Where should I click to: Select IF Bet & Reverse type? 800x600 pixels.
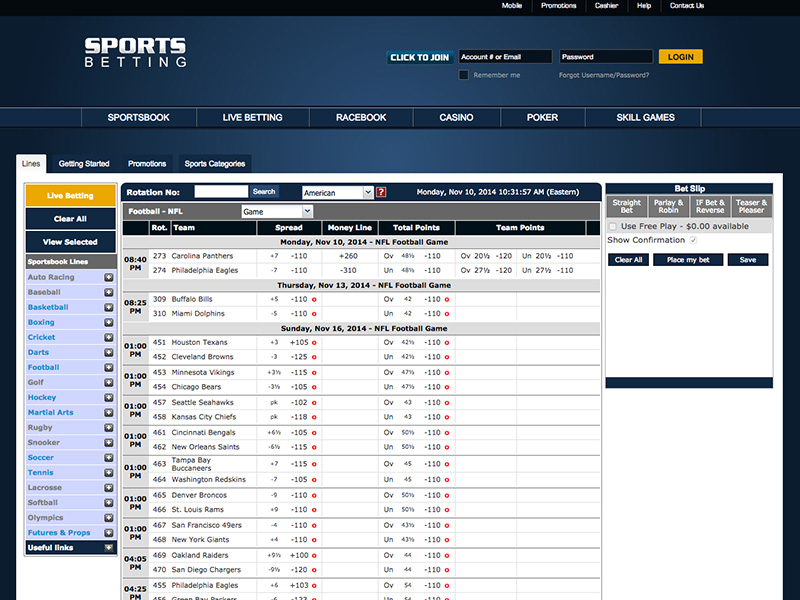pos(710,206)
